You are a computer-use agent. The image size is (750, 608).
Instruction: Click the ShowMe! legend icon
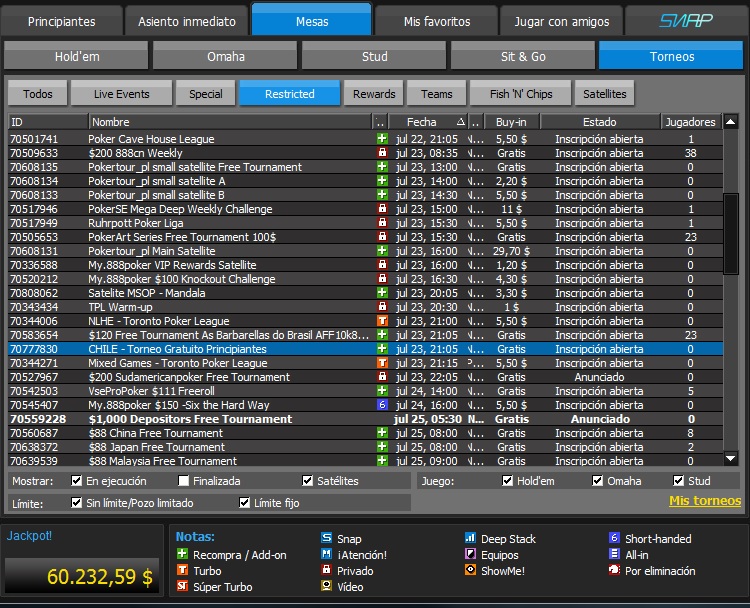[471, 571]
